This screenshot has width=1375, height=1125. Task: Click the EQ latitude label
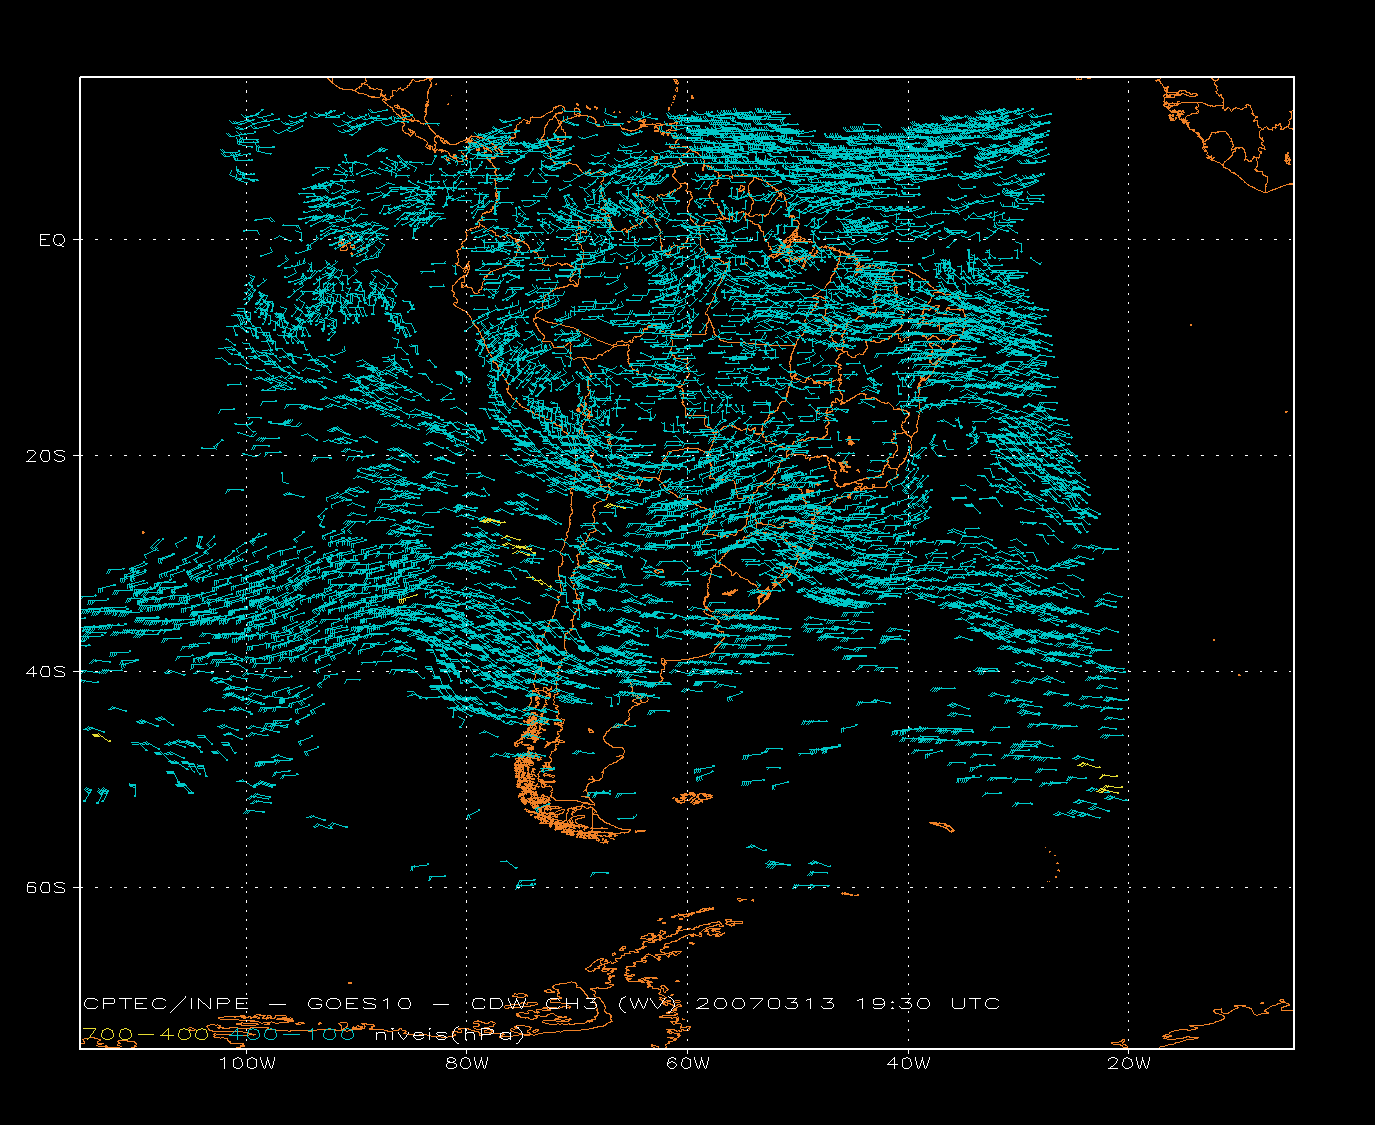pyautogui.click(x=53, y=240)
